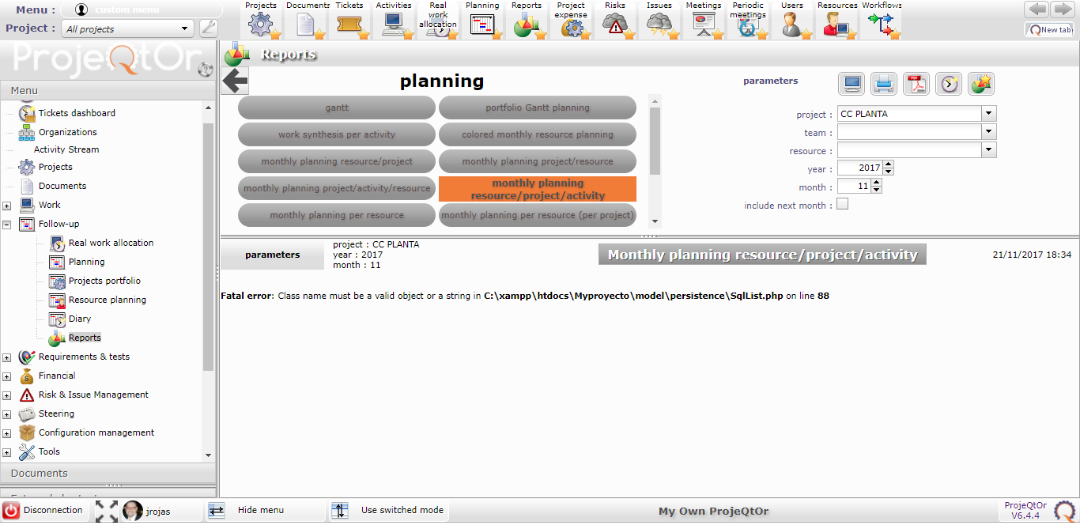Screen dimensions: 1080x523
Task: Click the fullscreen arrows icon
Action: (107, 510)
